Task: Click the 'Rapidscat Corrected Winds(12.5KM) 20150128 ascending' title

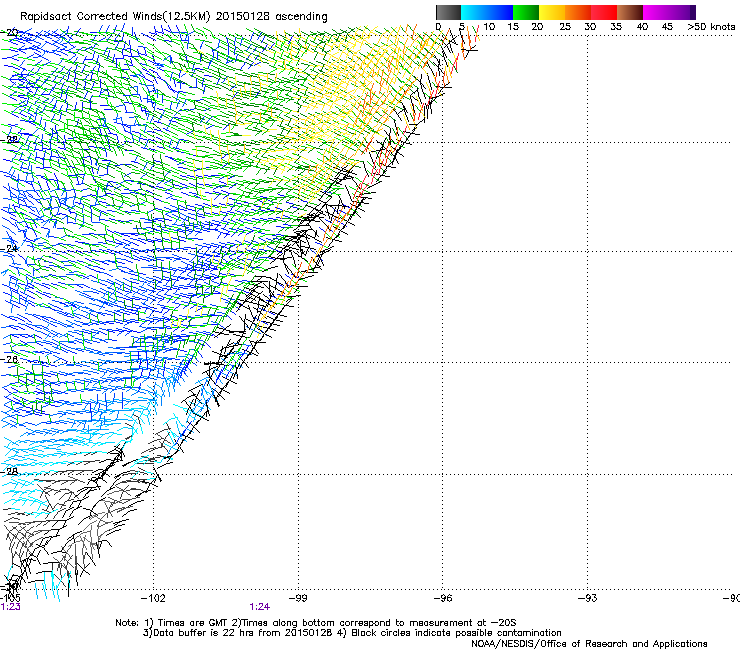Action: coord(174,17)
